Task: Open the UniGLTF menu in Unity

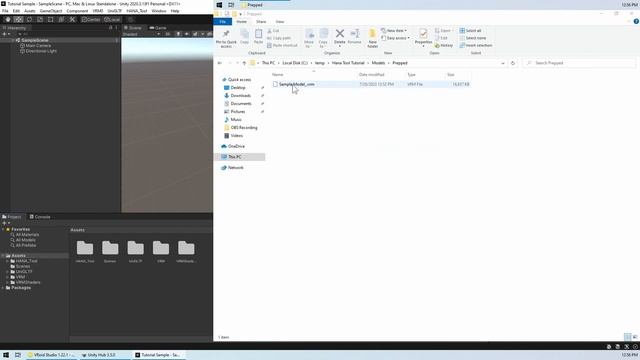Action: point(115,11)
